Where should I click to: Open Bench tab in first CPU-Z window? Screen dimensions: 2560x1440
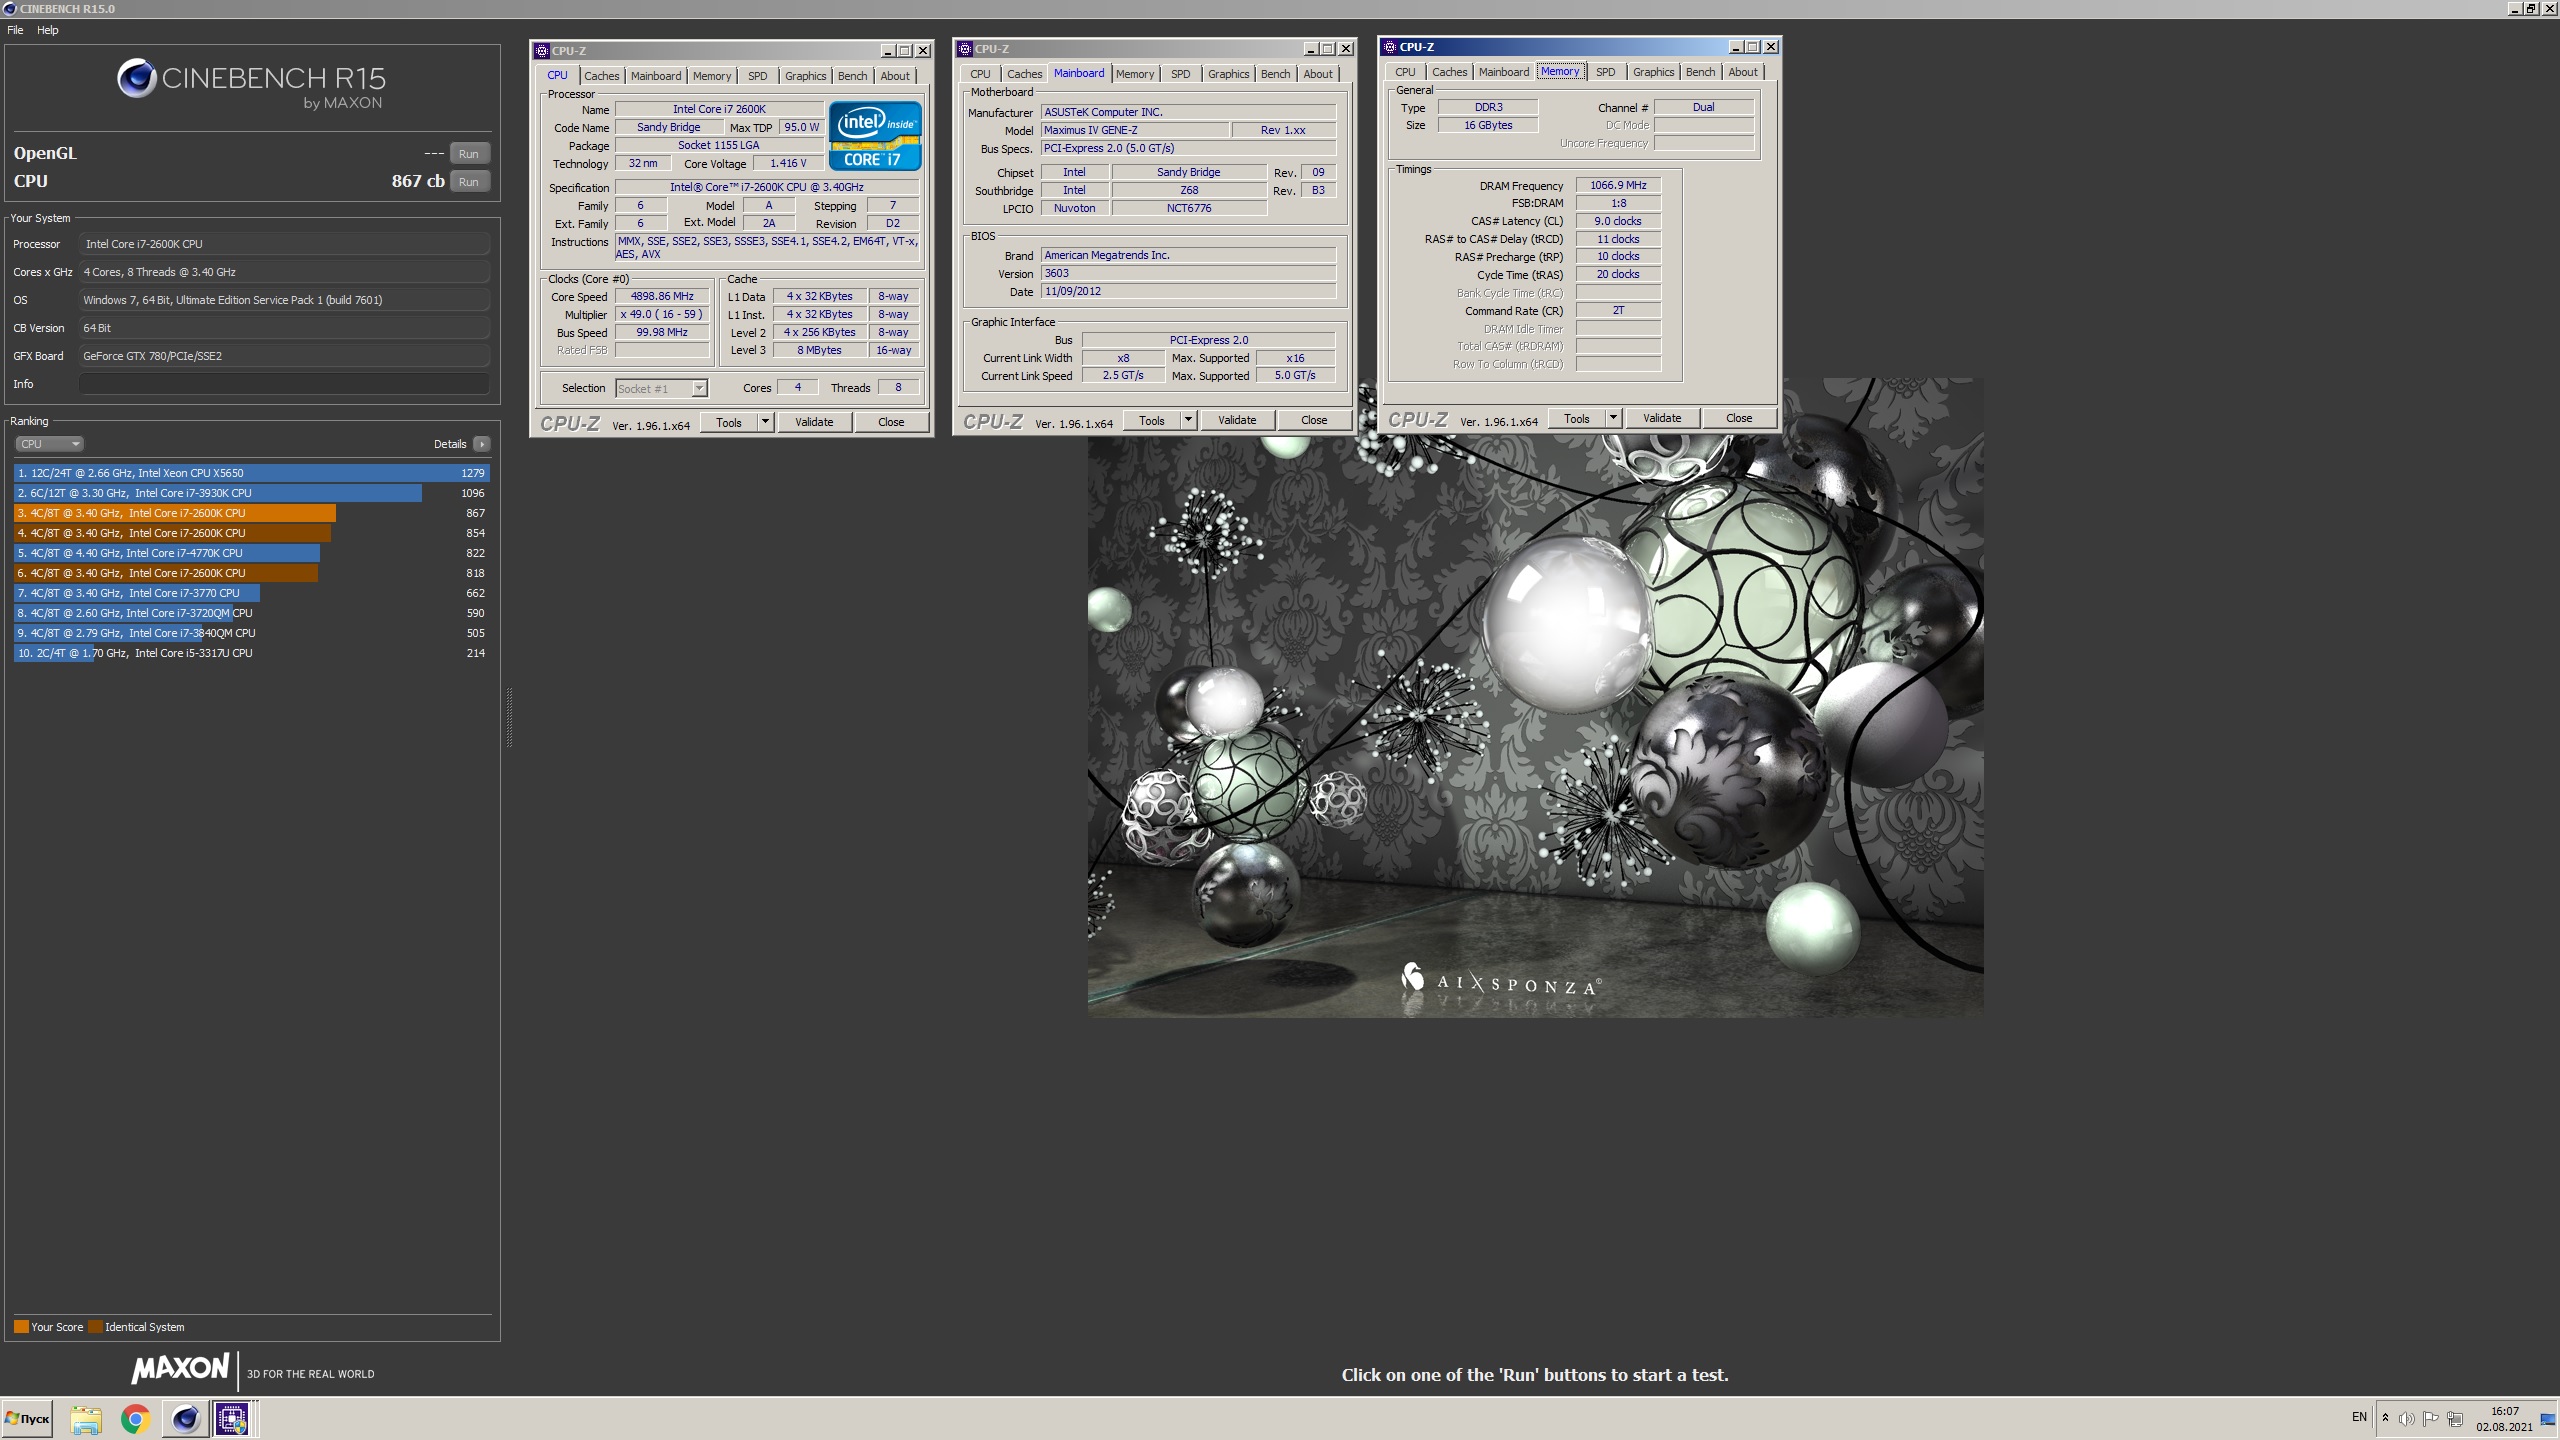point(852,76)
